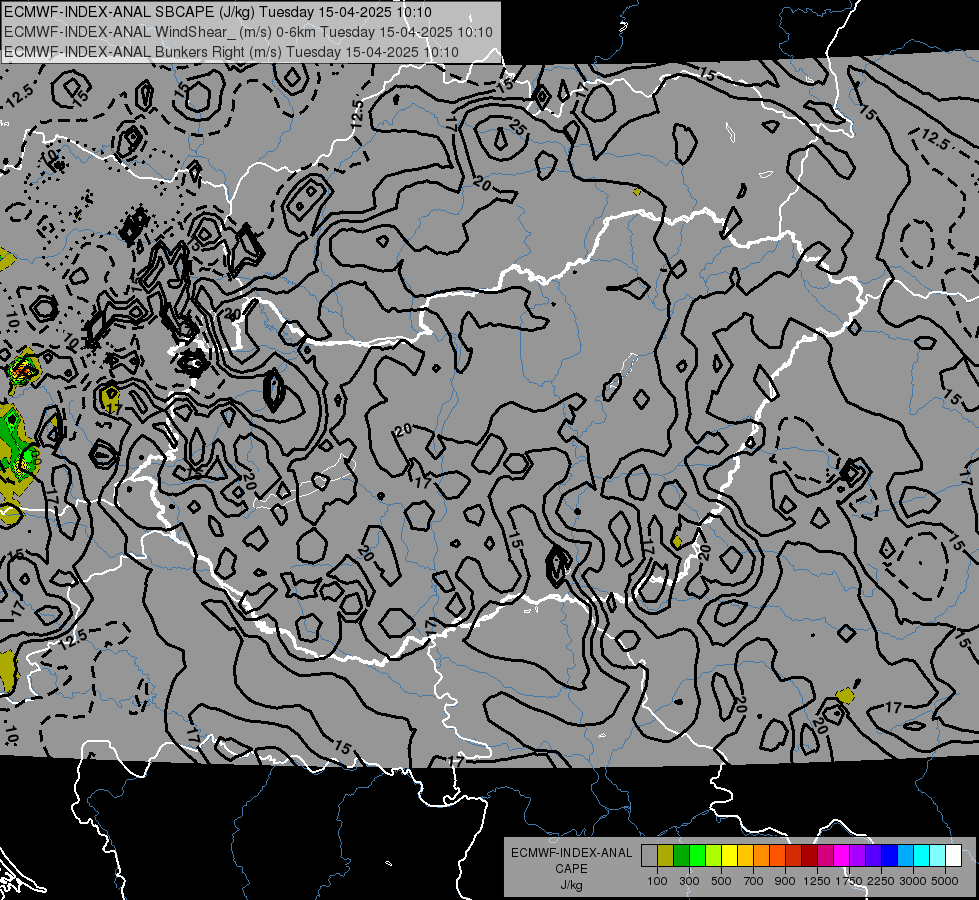The width and height of the screenshot is (979, 900).
Task: Click the J/kg unit label in legend
Action: point(571,885)
